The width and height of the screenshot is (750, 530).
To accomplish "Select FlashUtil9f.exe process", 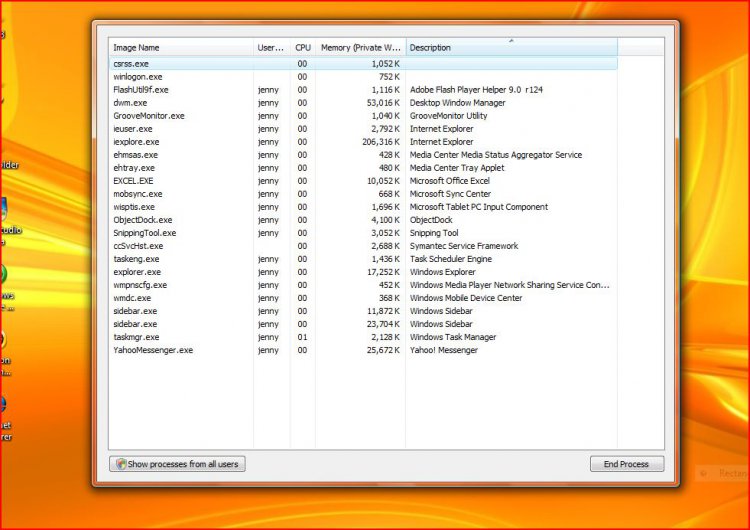I will tap(363, 89).
